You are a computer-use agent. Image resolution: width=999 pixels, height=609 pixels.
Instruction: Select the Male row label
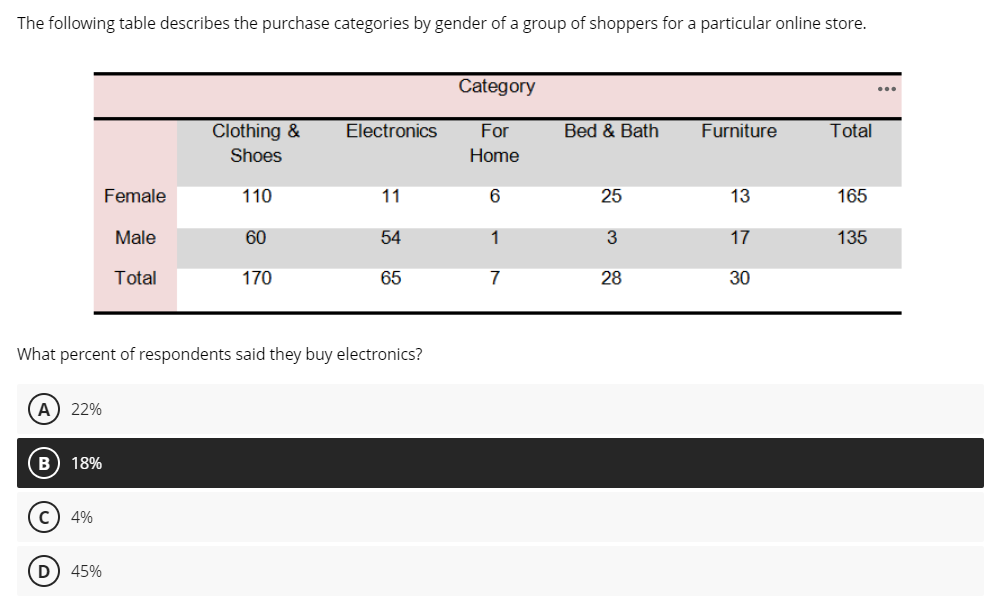(x=135, y=238)
